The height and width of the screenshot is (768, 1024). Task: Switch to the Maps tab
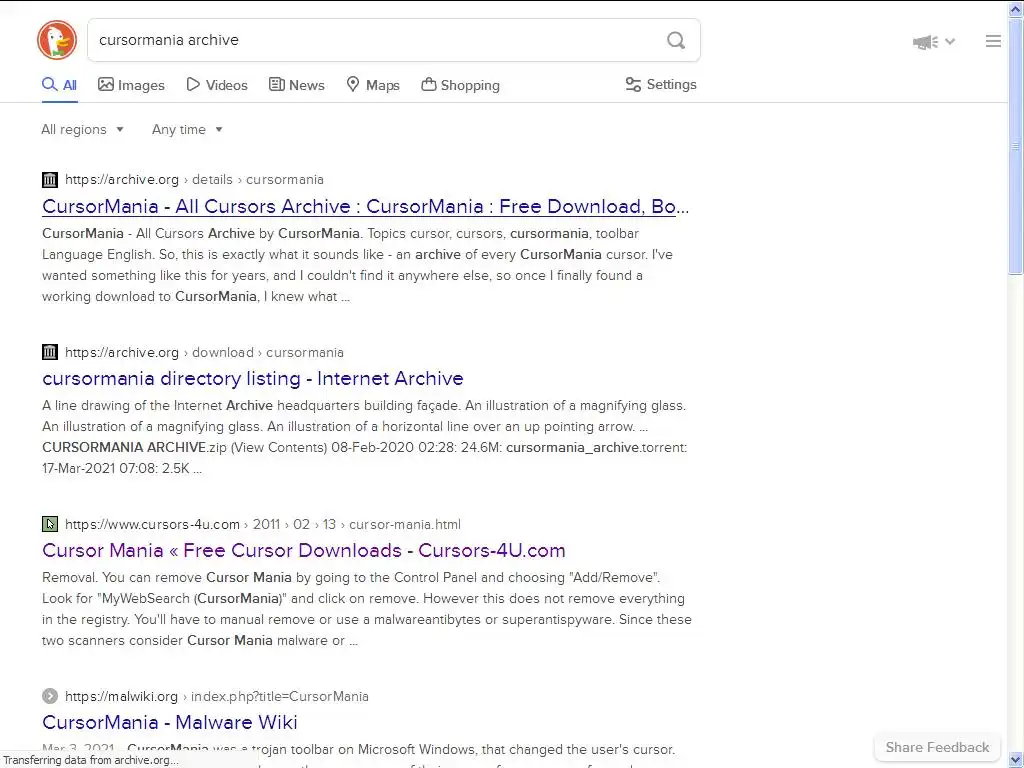coord(373,85)
